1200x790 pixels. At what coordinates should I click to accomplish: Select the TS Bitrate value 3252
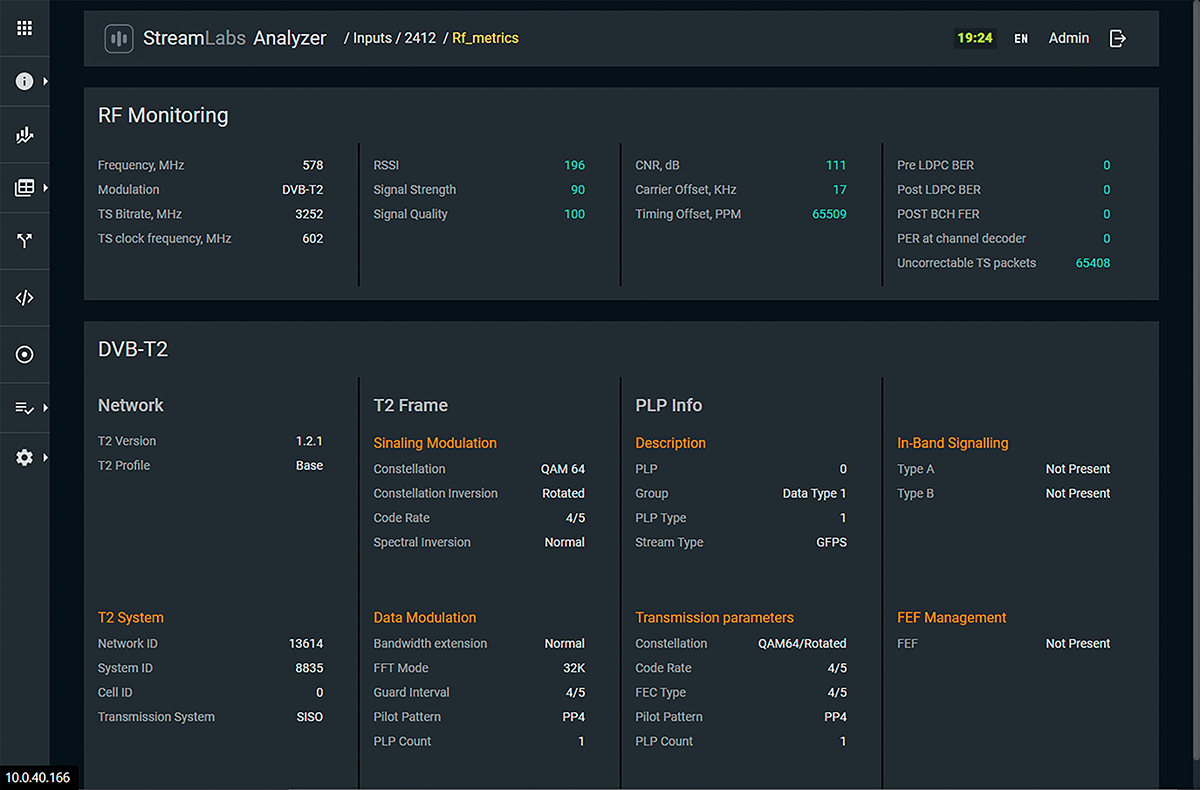(x=309, y=214)
